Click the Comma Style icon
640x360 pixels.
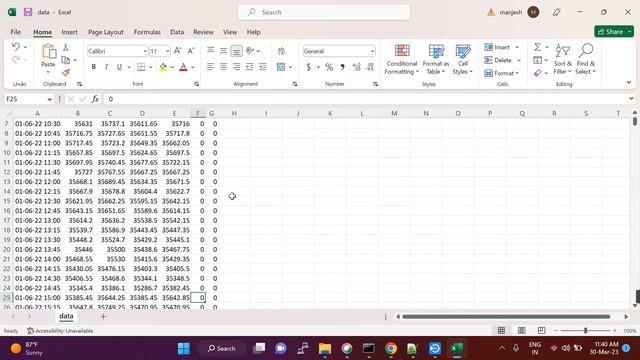(342, 67)
